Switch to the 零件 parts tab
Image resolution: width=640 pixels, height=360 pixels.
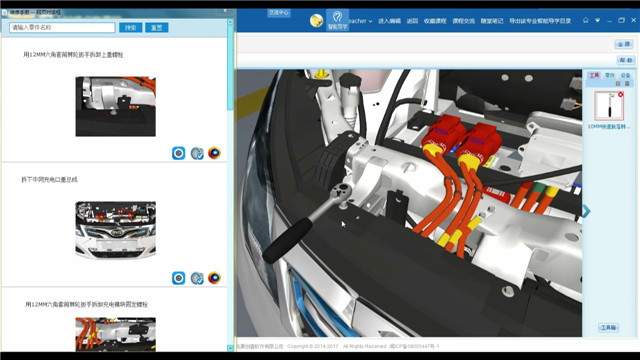click(x=609, y=75)
